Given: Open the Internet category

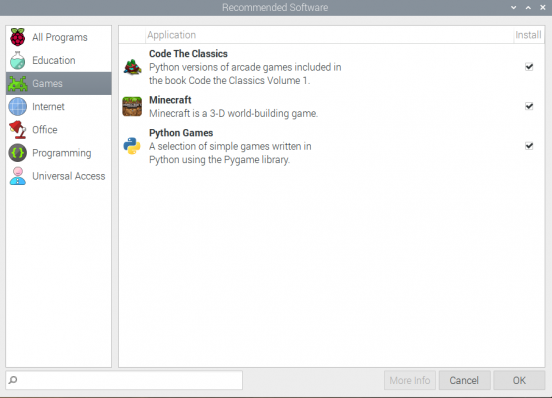Looking at the screenshot, I should [59, 107].
